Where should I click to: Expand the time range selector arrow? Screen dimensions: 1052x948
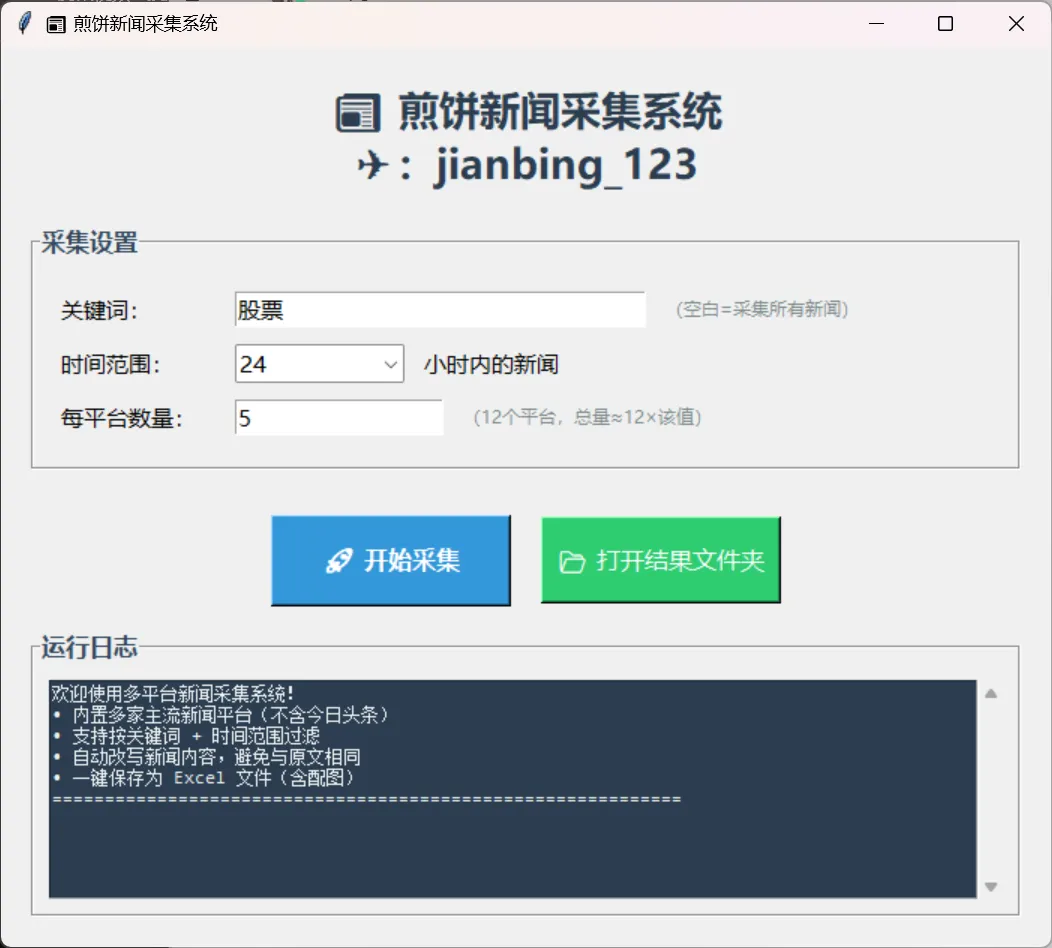click(x=393, y=364)
